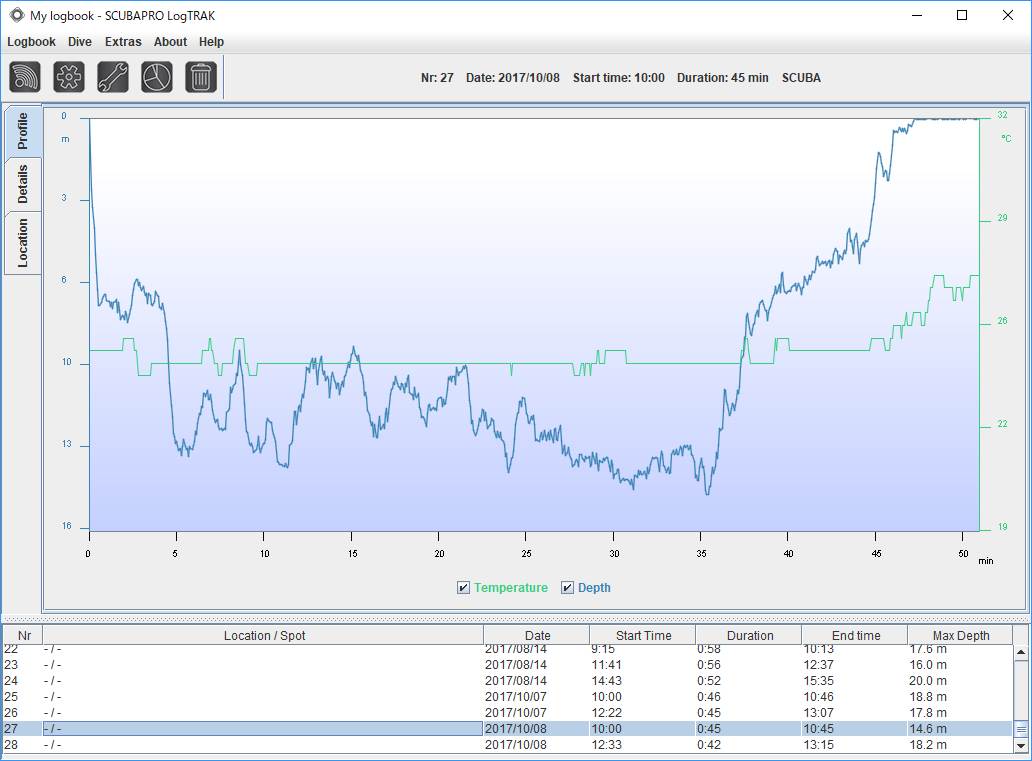Select dive 25 dated 2017/10/07
This screenshot has width=1032, height=761.
coord(507,696)
